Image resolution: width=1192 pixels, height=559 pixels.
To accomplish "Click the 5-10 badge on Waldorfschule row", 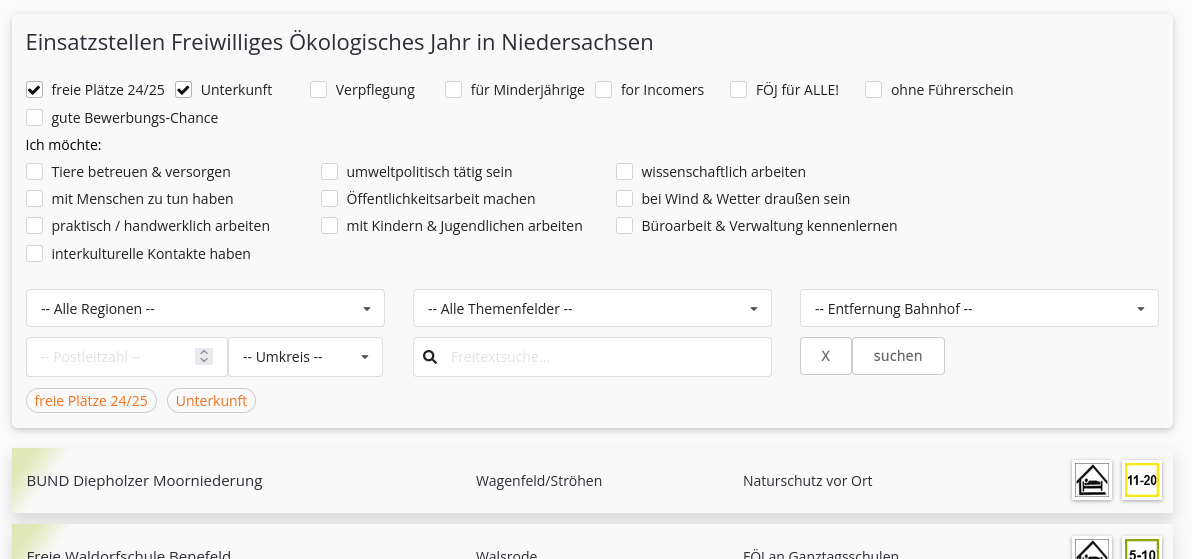I will pyautogui.click(x=1141, y=549).
